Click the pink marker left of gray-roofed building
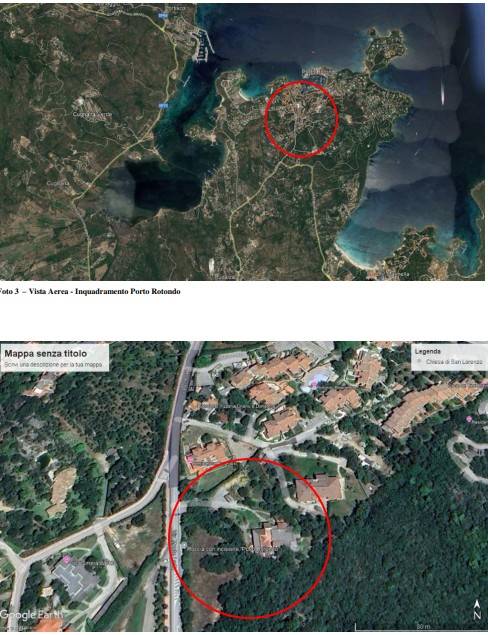 click(x=67, y=560)
